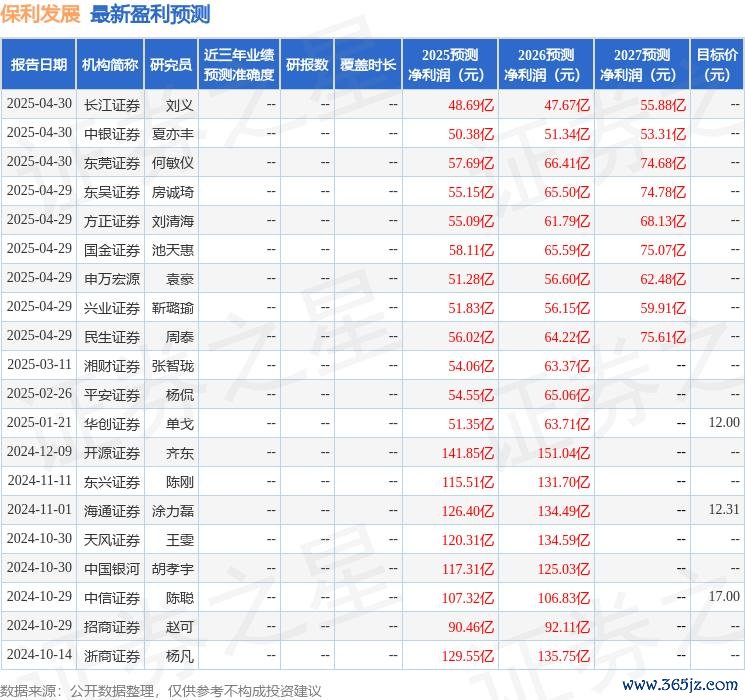Click analyst name 张智珑

pos(173,366)
